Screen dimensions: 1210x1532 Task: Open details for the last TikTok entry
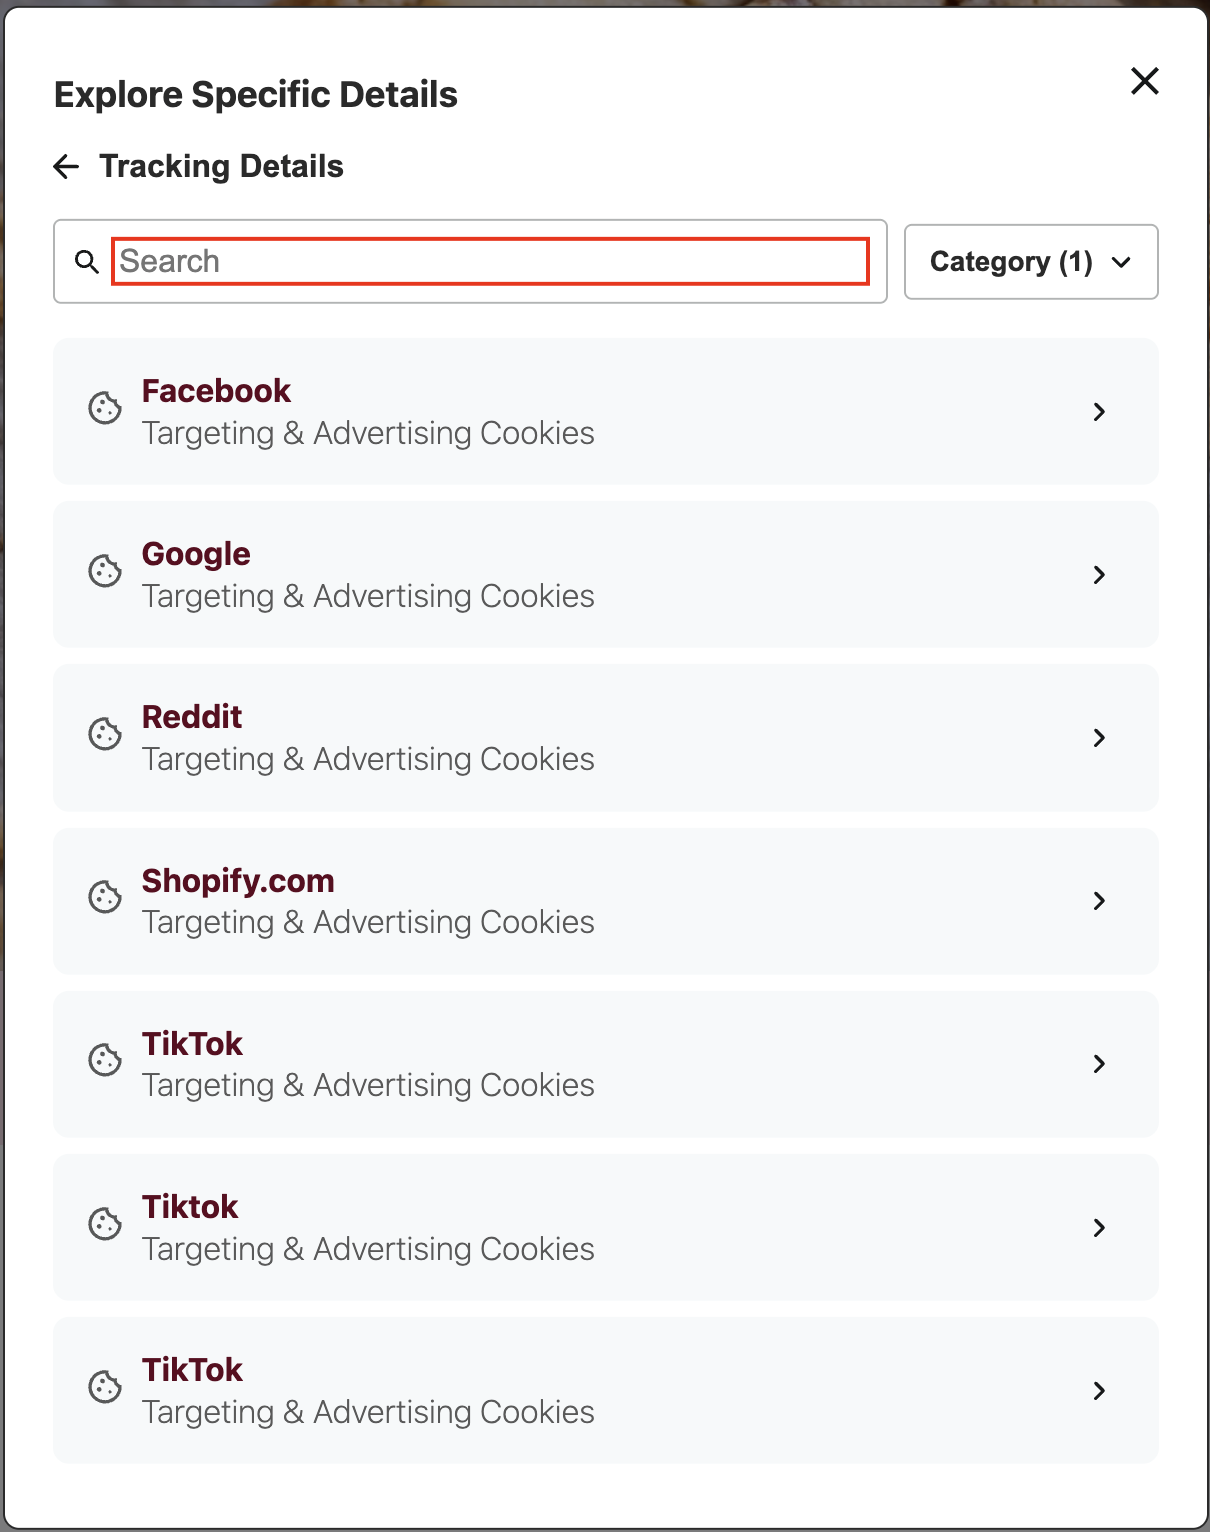[1100, 1390]
